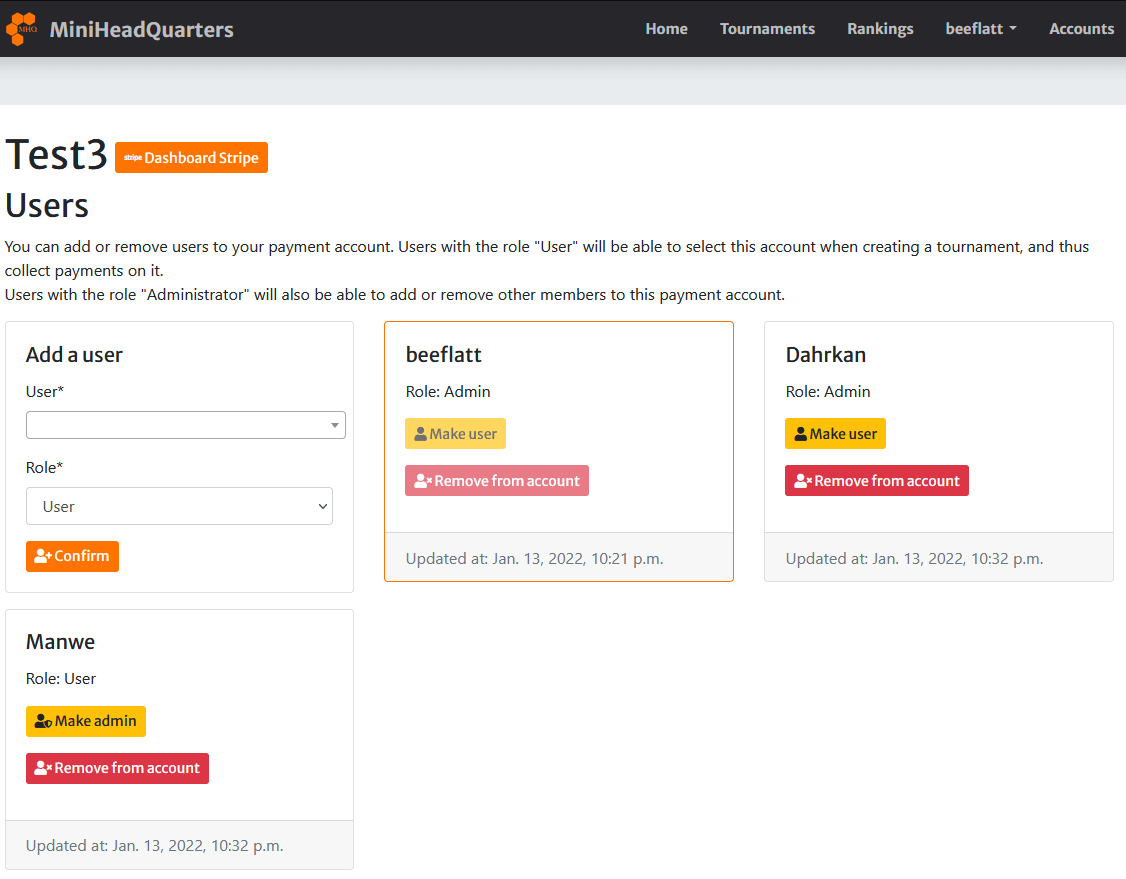Click person icon on Dahrkan's Make user
This screenshot has width=1126, height=879.
pyautogui.click(x=800, y=434)
